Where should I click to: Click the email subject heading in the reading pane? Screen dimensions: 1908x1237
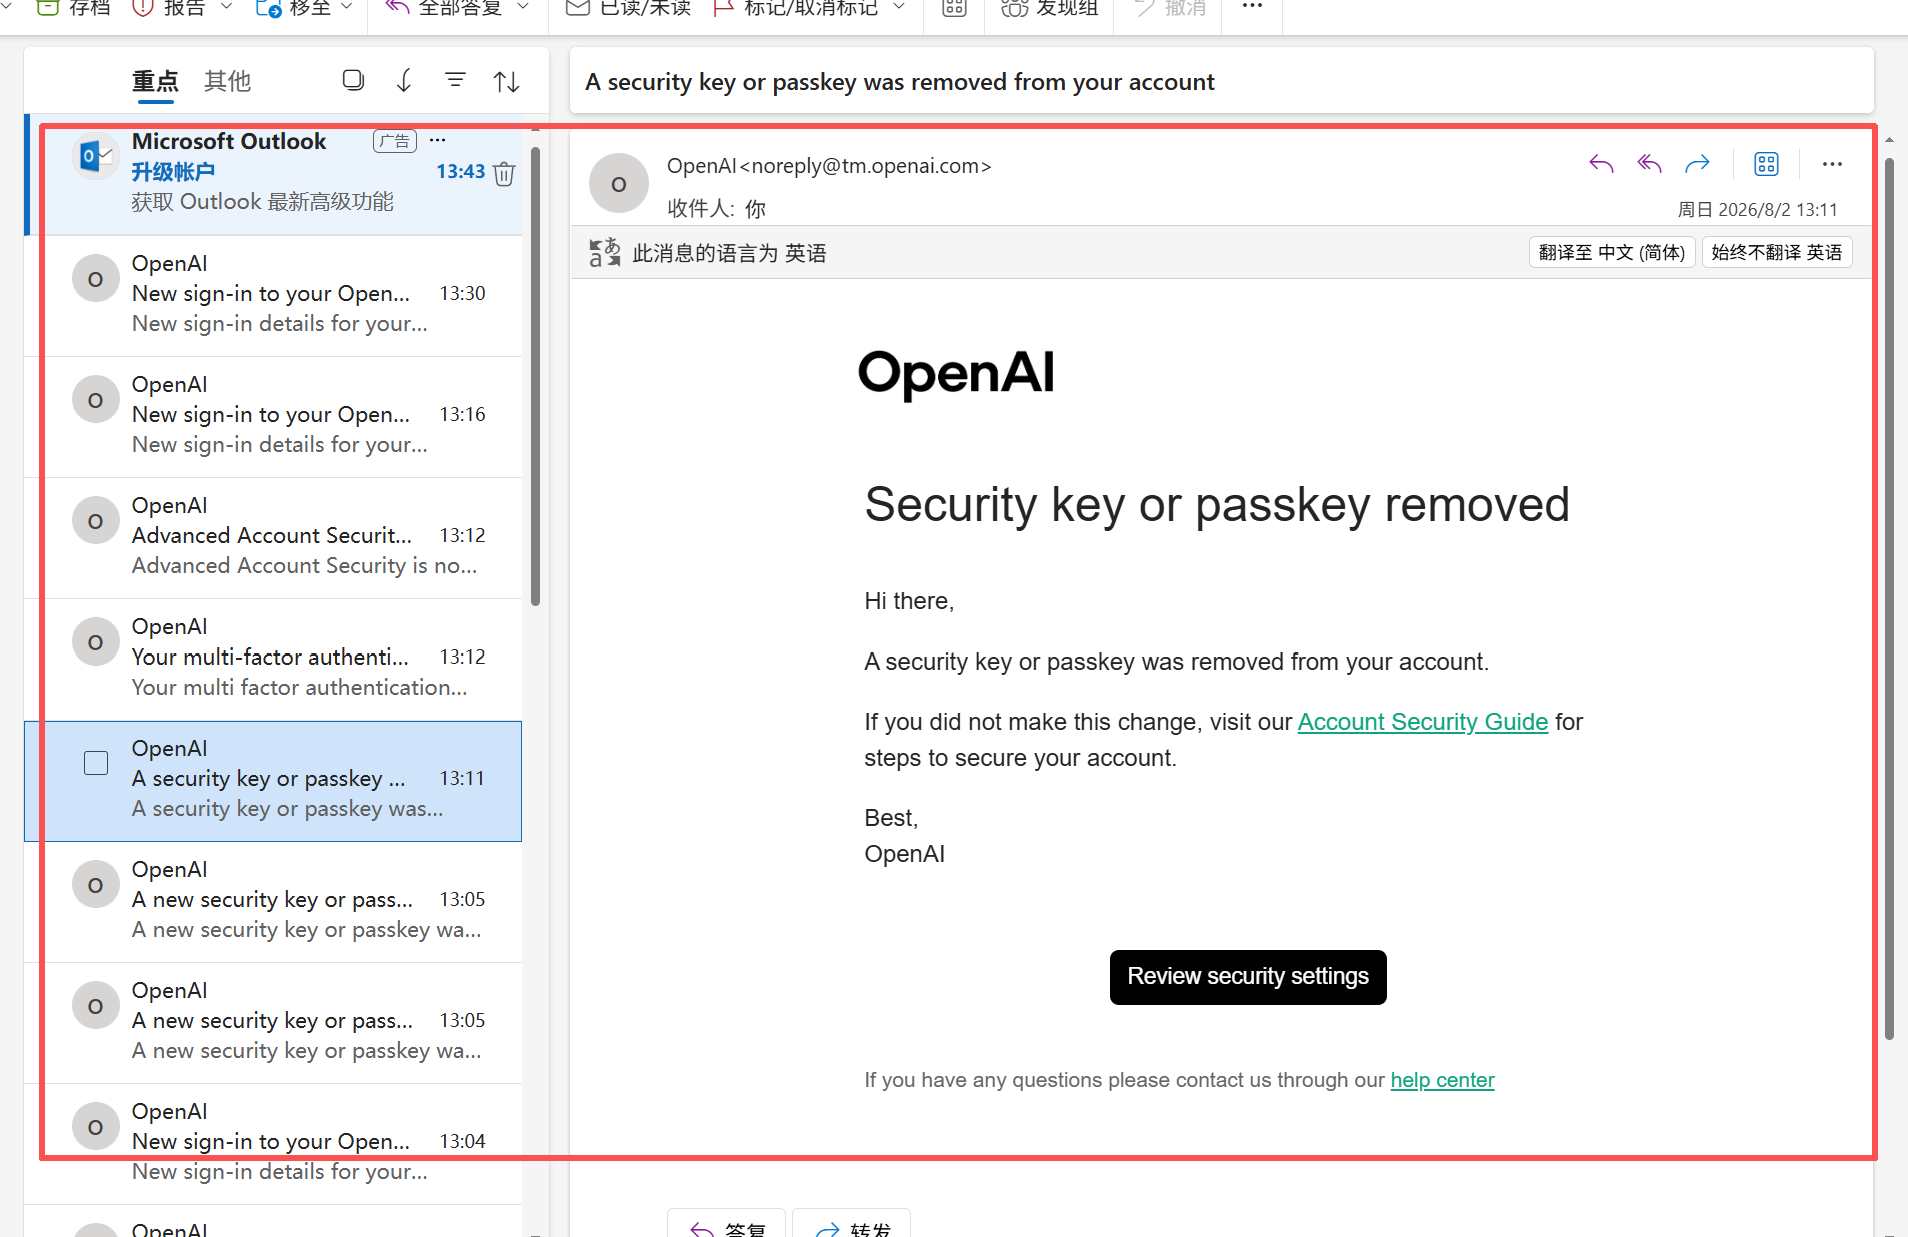pyautogui.click(x=900, y=82)
